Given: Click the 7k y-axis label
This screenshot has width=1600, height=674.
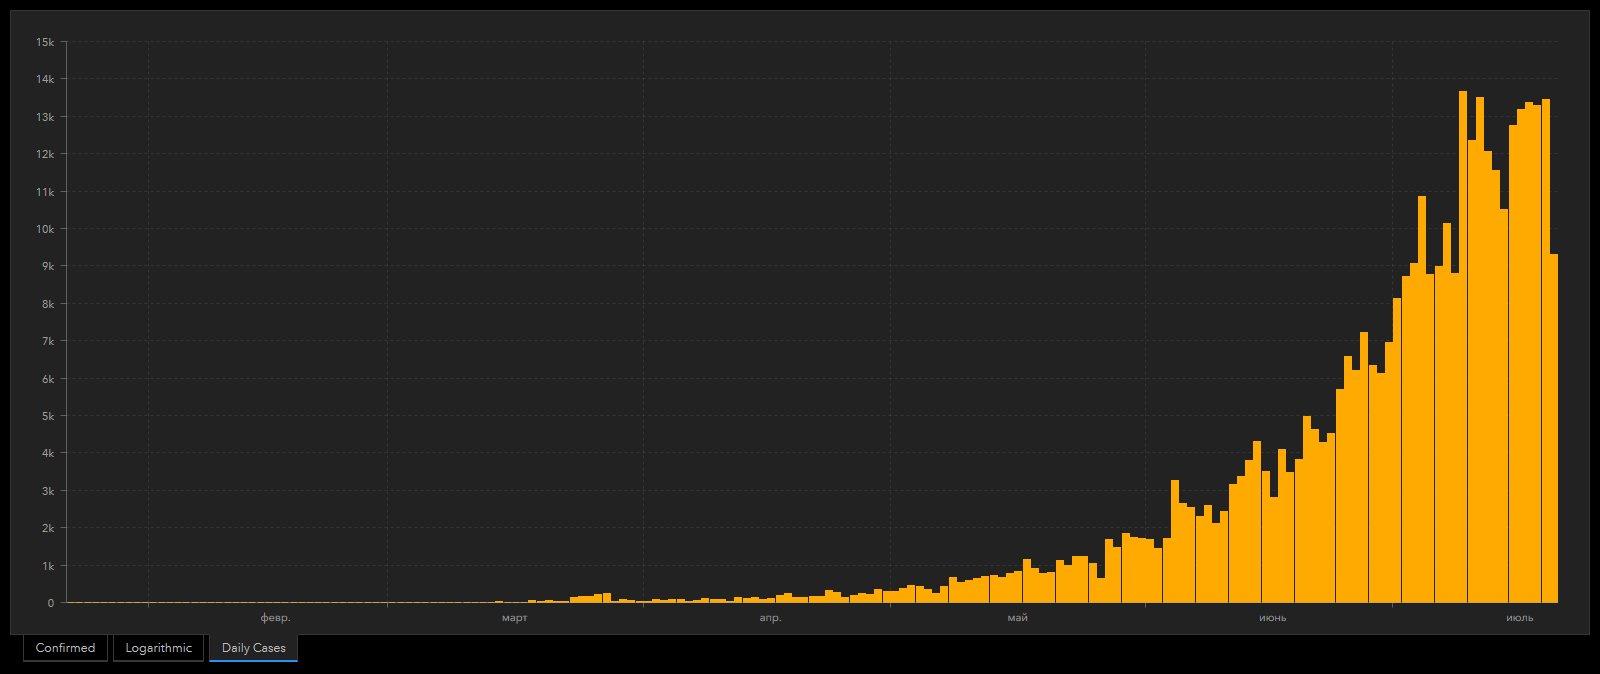Looking at the screenshot, I should coord(47,341).
